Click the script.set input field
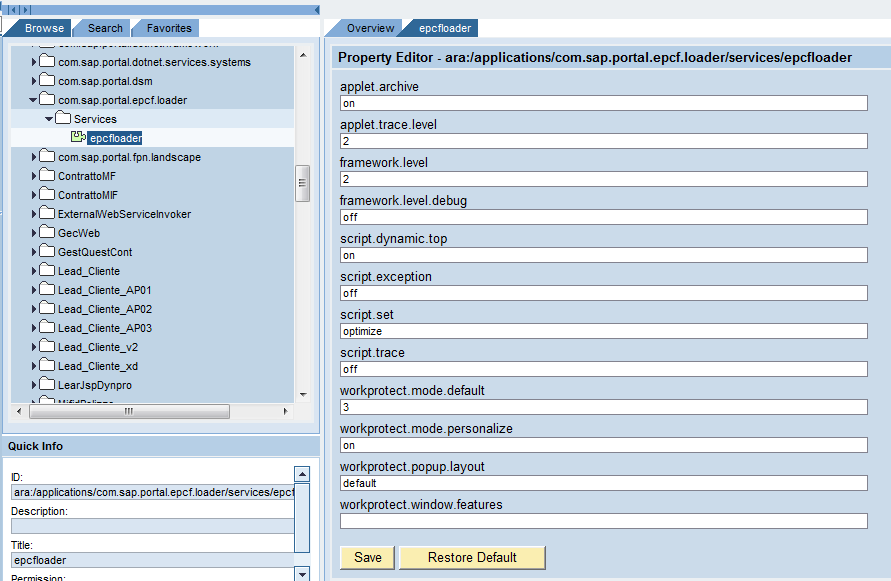The height and width of the screenshot is (581, 891). (603, 331)
